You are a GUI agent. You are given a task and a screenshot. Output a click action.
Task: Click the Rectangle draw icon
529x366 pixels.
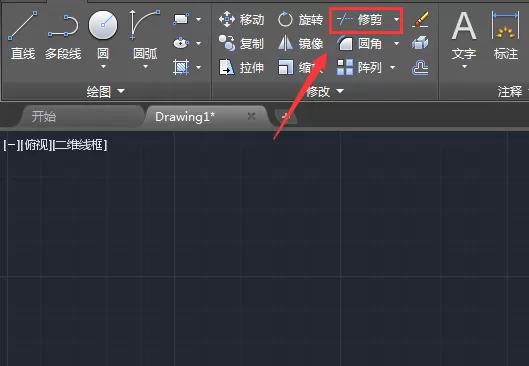pos(181,19)
